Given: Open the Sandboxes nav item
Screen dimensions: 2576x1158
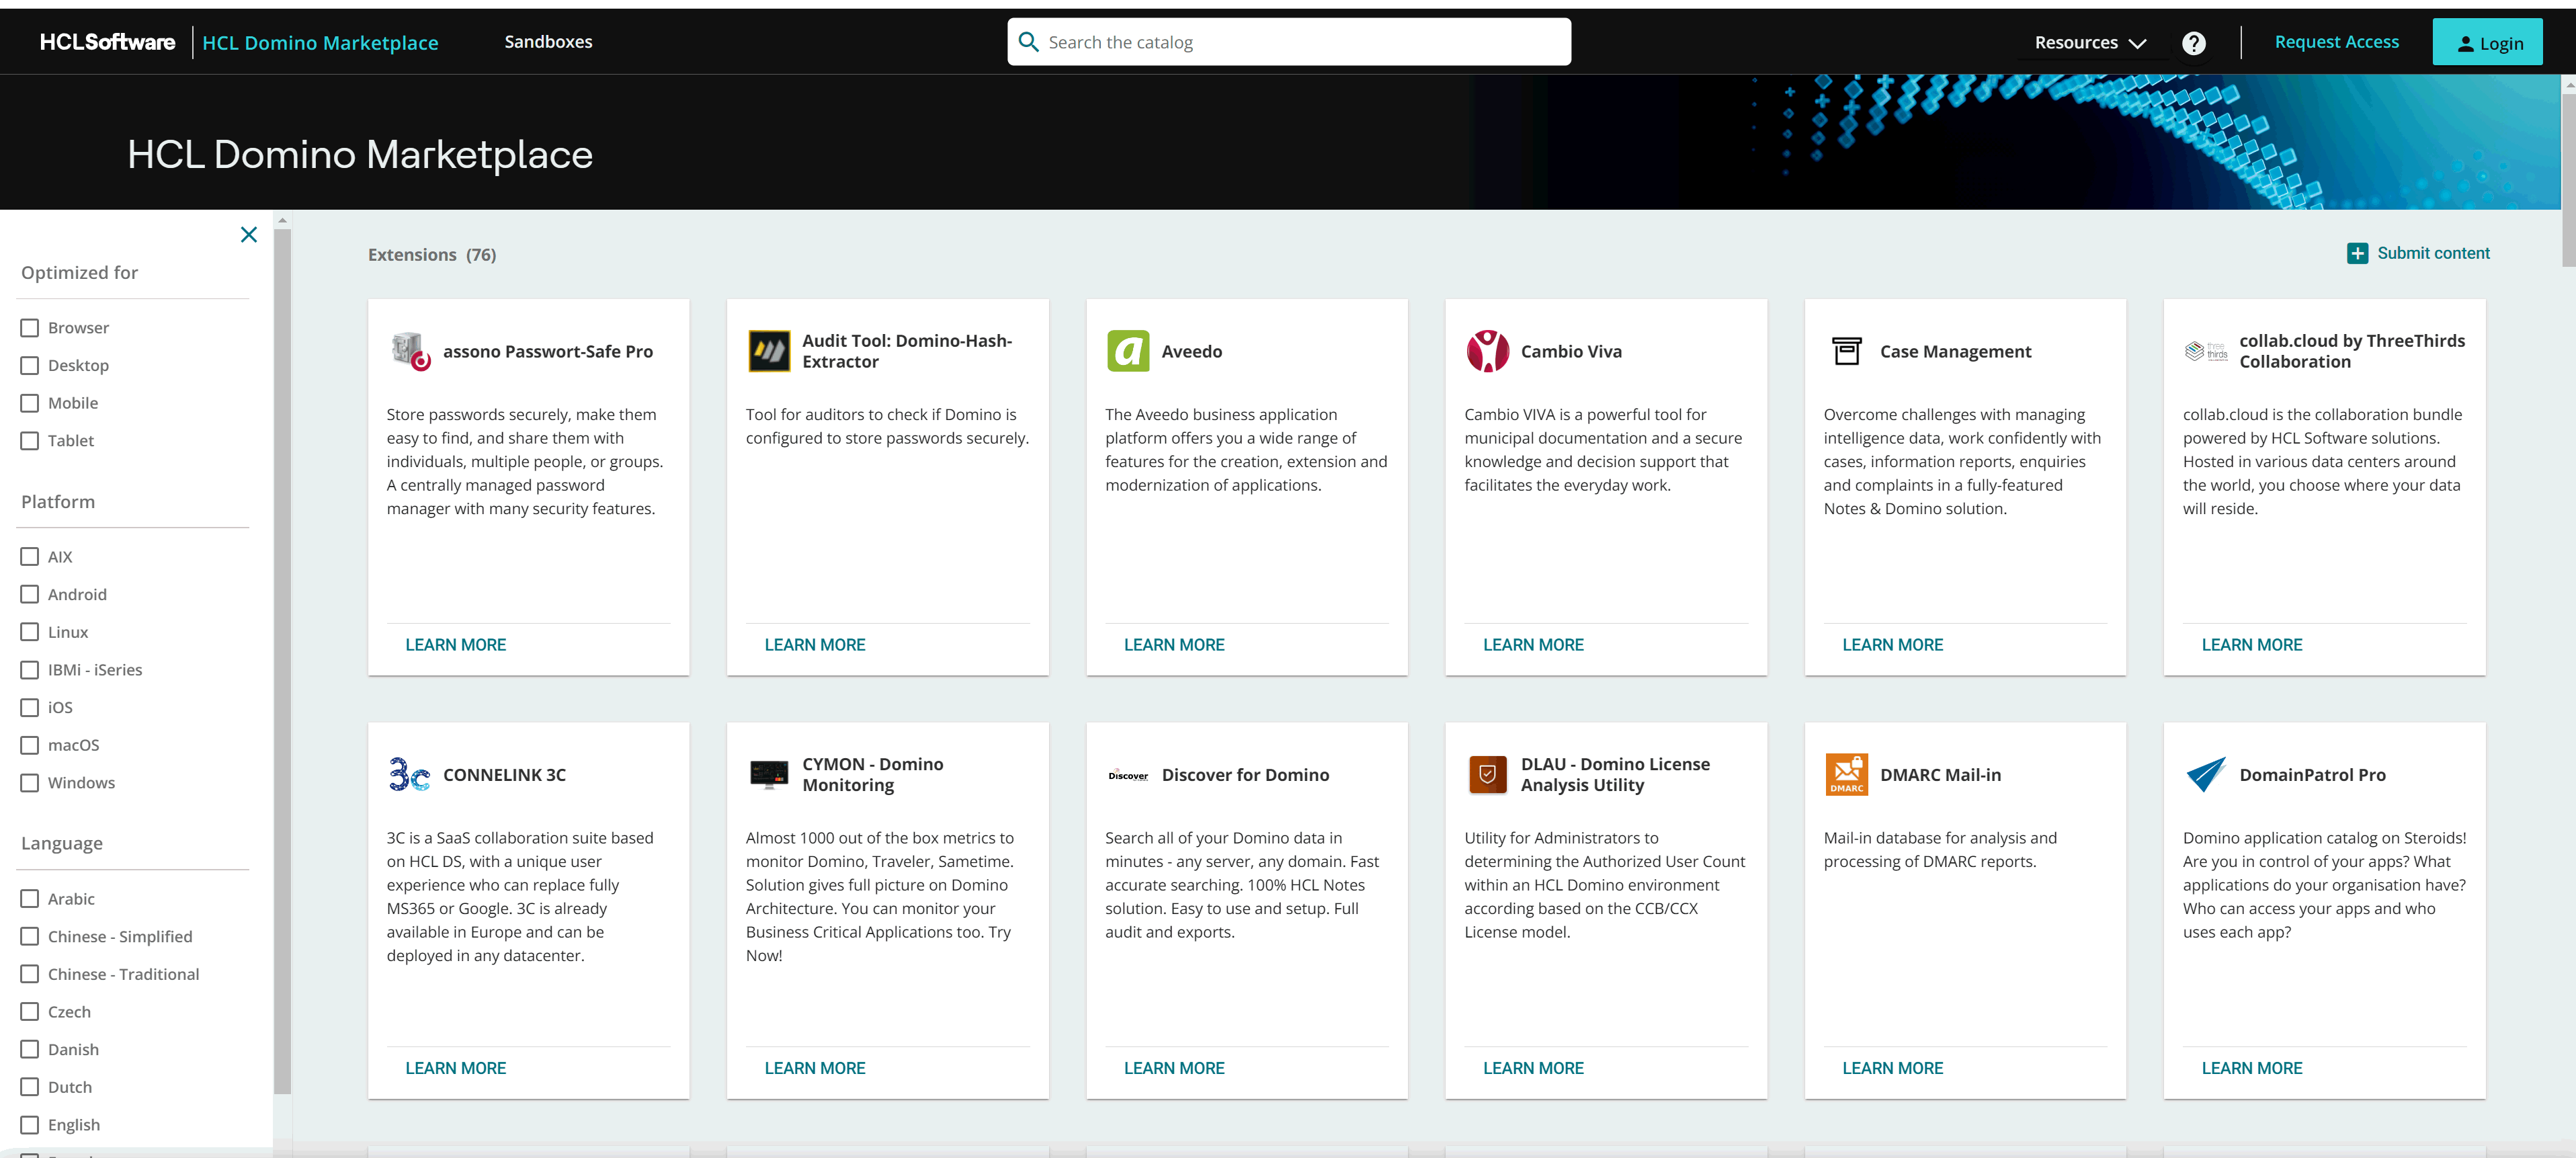Looking at the screenshot, I should point(548,42).
